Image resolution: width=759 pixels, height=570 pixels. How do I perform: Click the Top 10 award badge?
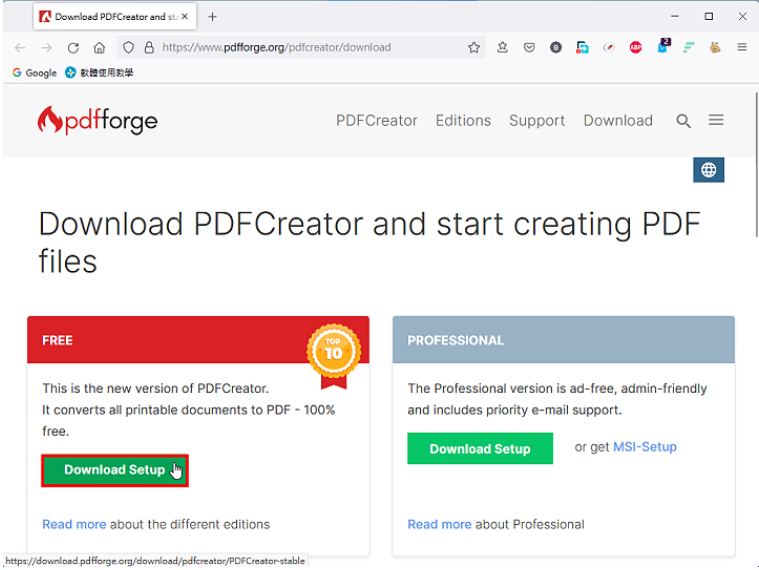(x=334, y=356)
